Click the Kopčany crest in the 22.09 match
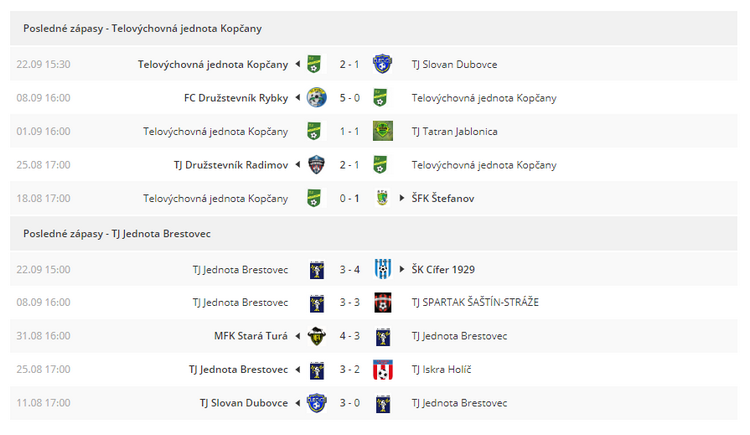 point(314,64)
